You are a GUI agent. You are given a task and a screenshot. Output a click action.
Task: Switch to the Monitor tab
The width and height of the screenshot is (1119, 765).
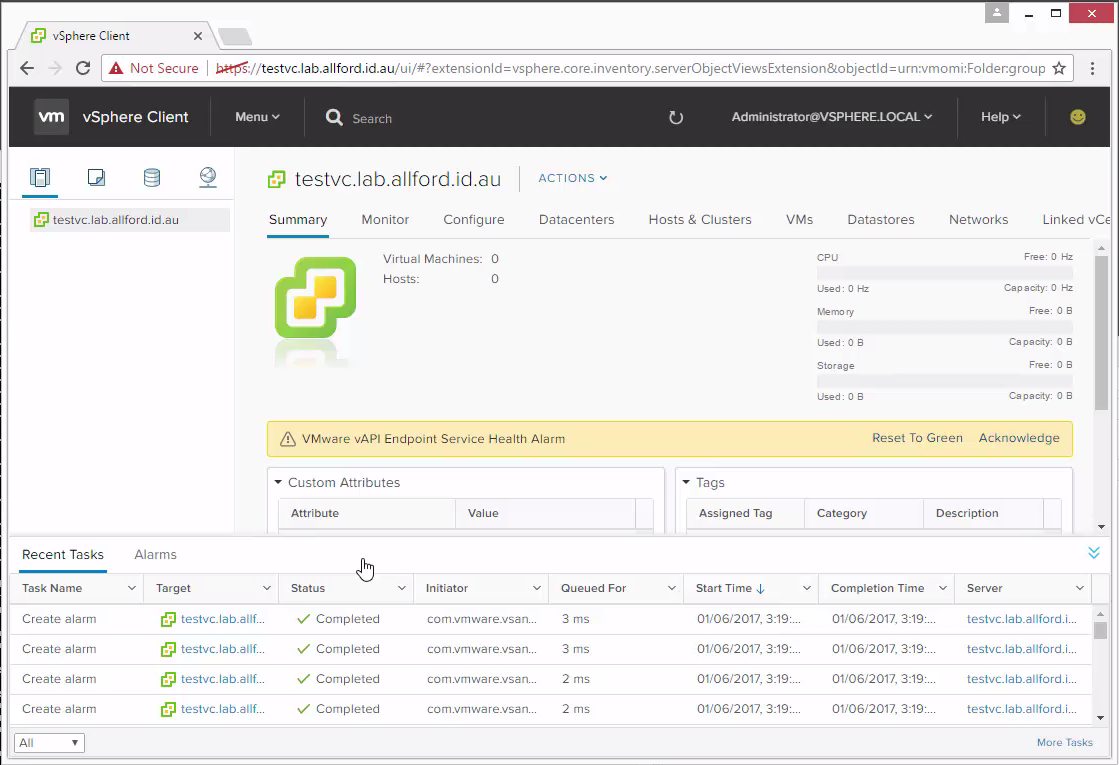coord(385,220)
